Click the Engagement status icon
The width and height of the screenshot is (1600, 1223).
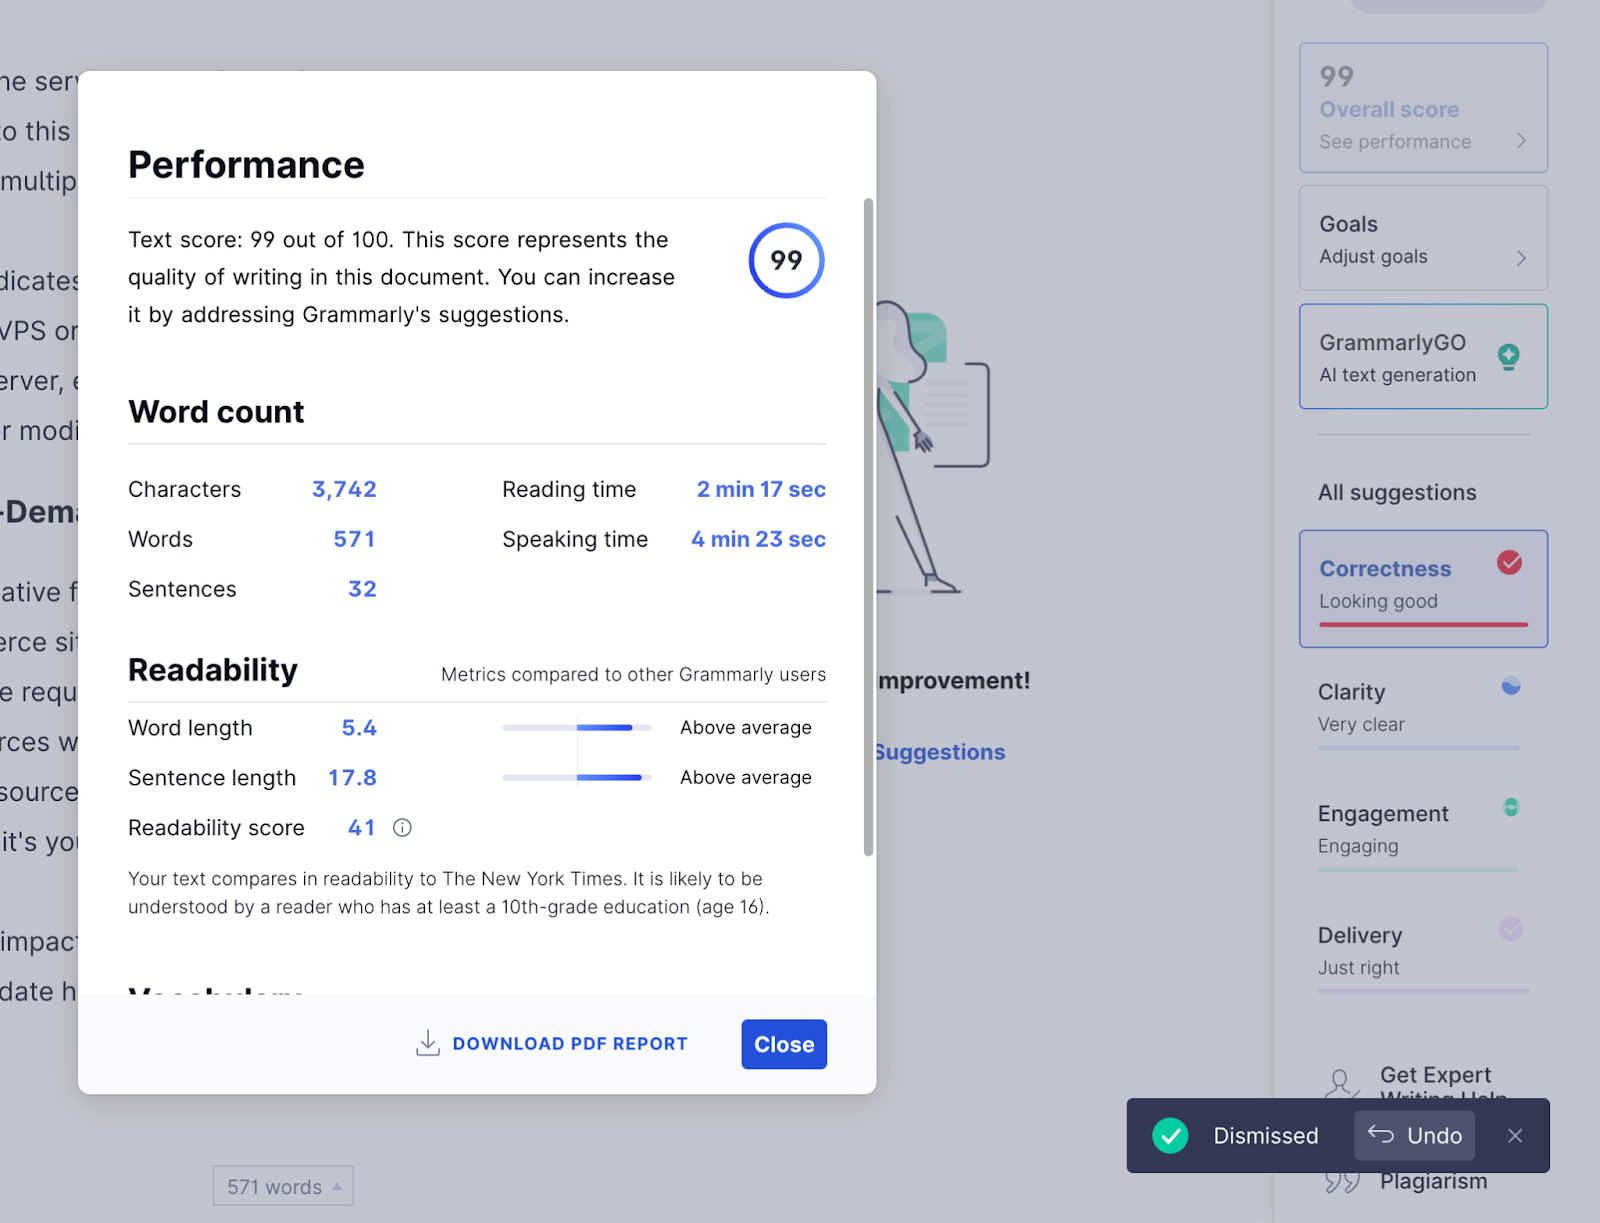tap(1511, 807)
